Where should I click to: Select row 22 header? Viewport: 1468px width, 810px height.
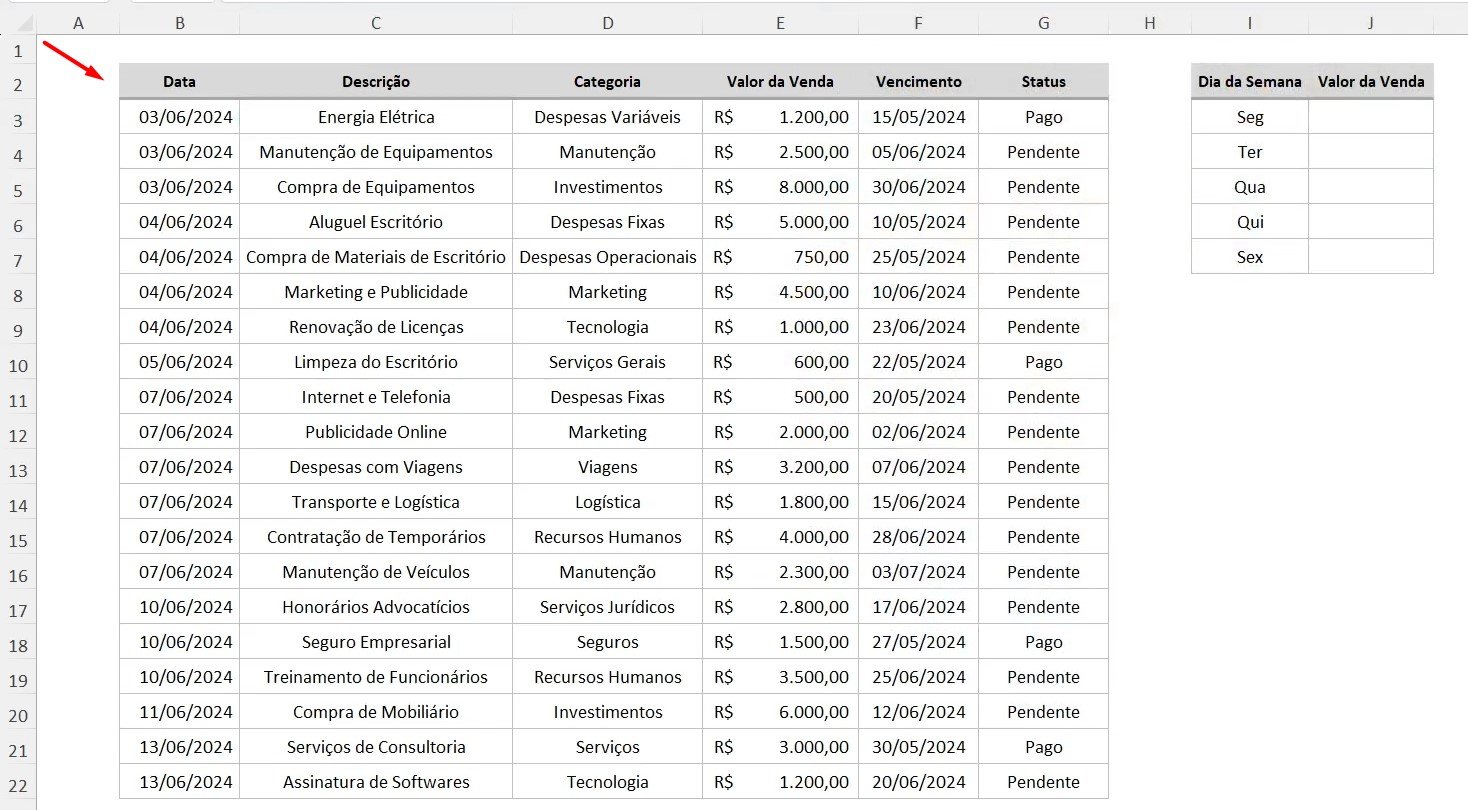[x=18, y=785]
